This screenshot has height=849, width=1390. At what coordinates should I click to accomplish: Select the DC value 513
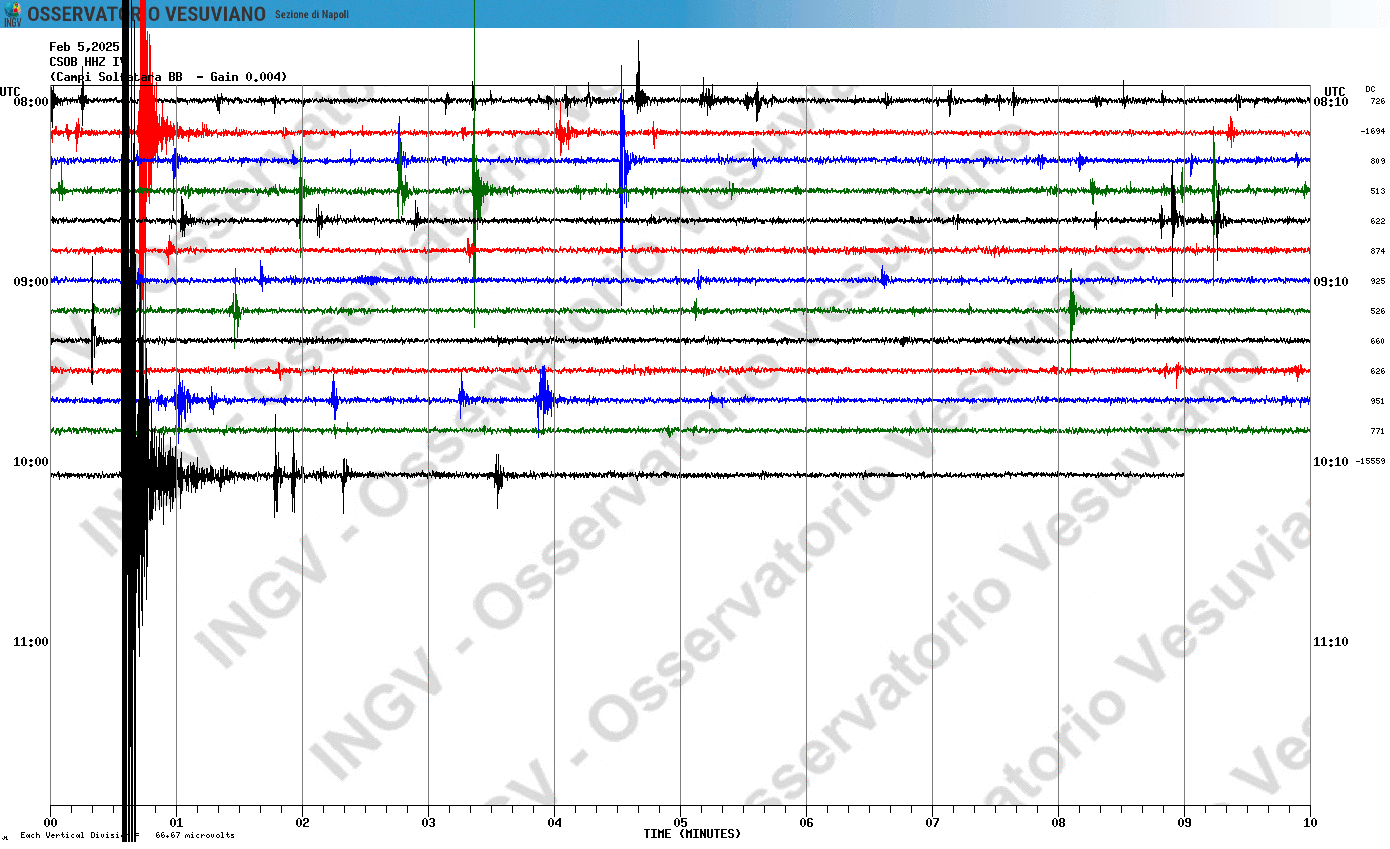[x=1377, y=192]
